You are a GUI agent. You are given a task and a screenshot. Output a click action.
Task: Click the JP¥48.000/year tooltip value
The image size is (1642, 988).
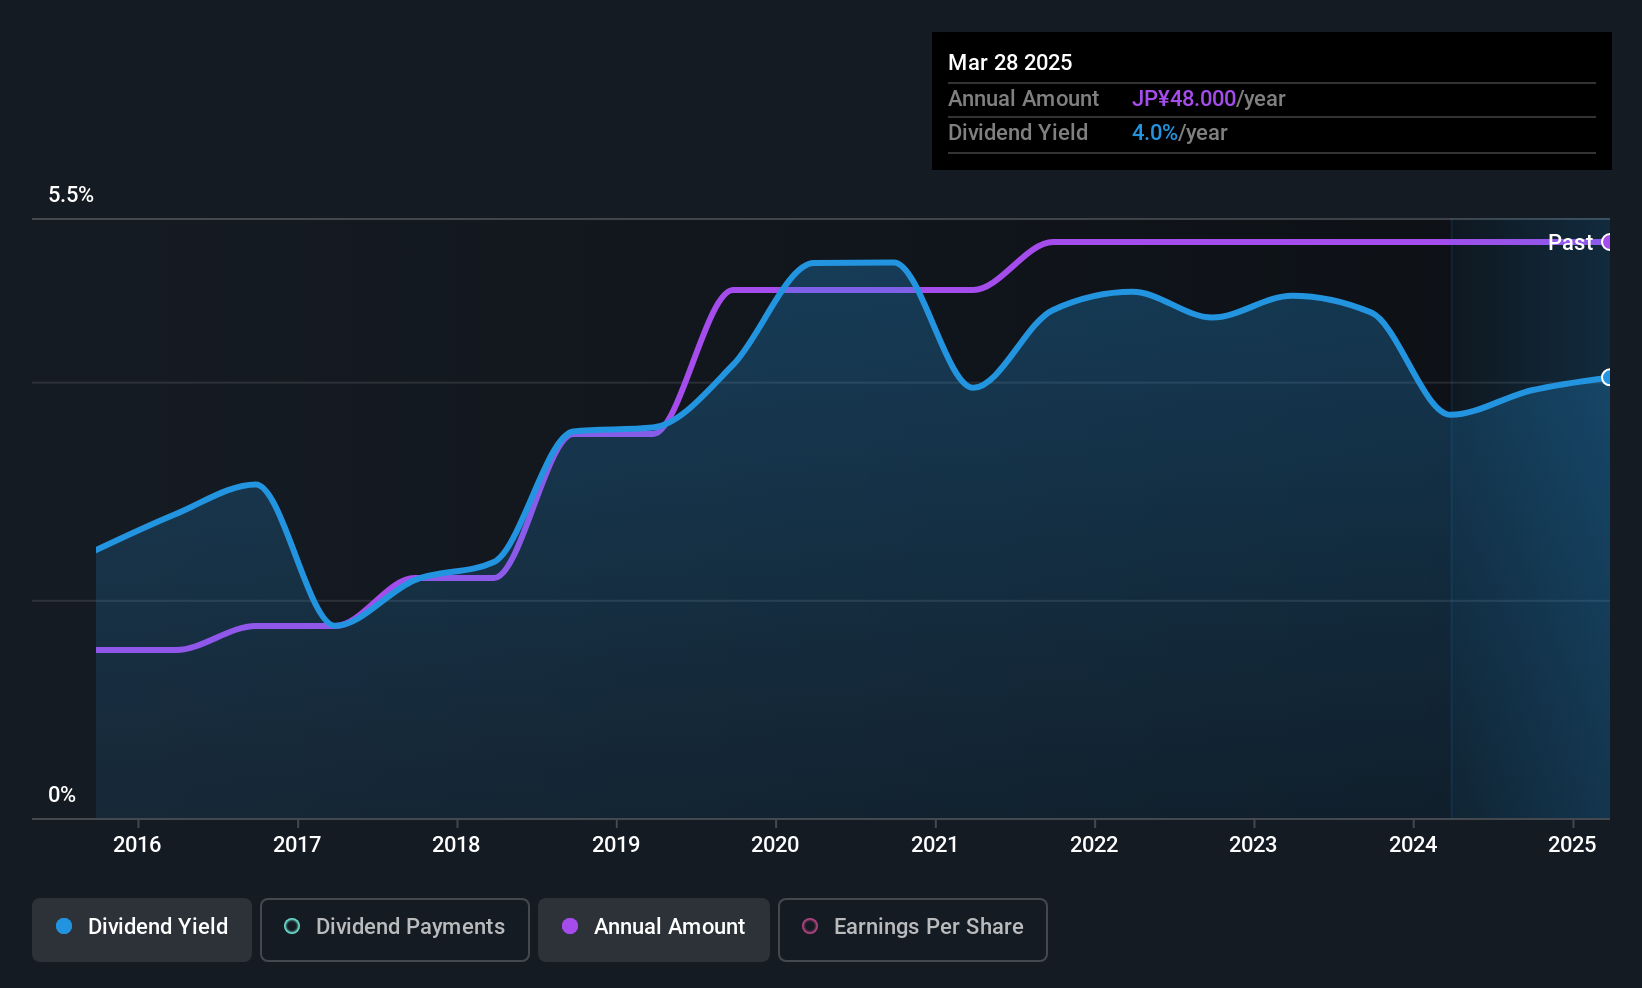(x=1209, y=99)
